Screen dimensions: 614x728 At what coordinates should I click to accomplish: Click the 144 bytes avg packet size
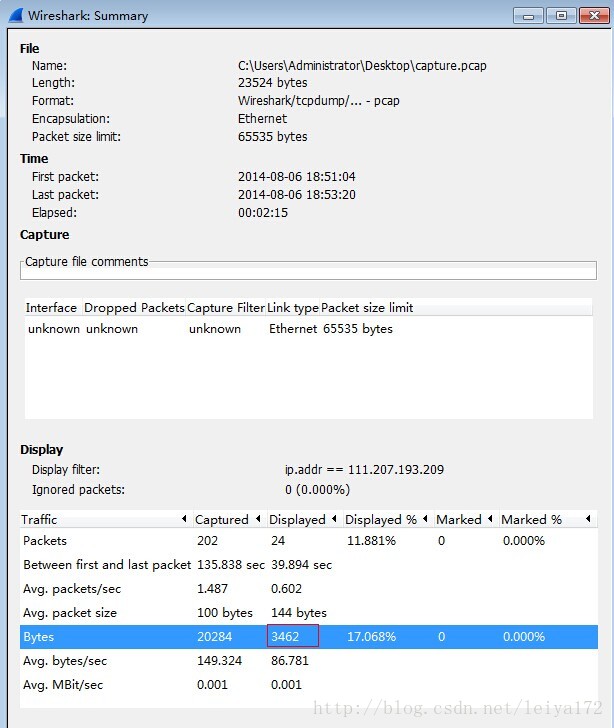click(299, 613)
